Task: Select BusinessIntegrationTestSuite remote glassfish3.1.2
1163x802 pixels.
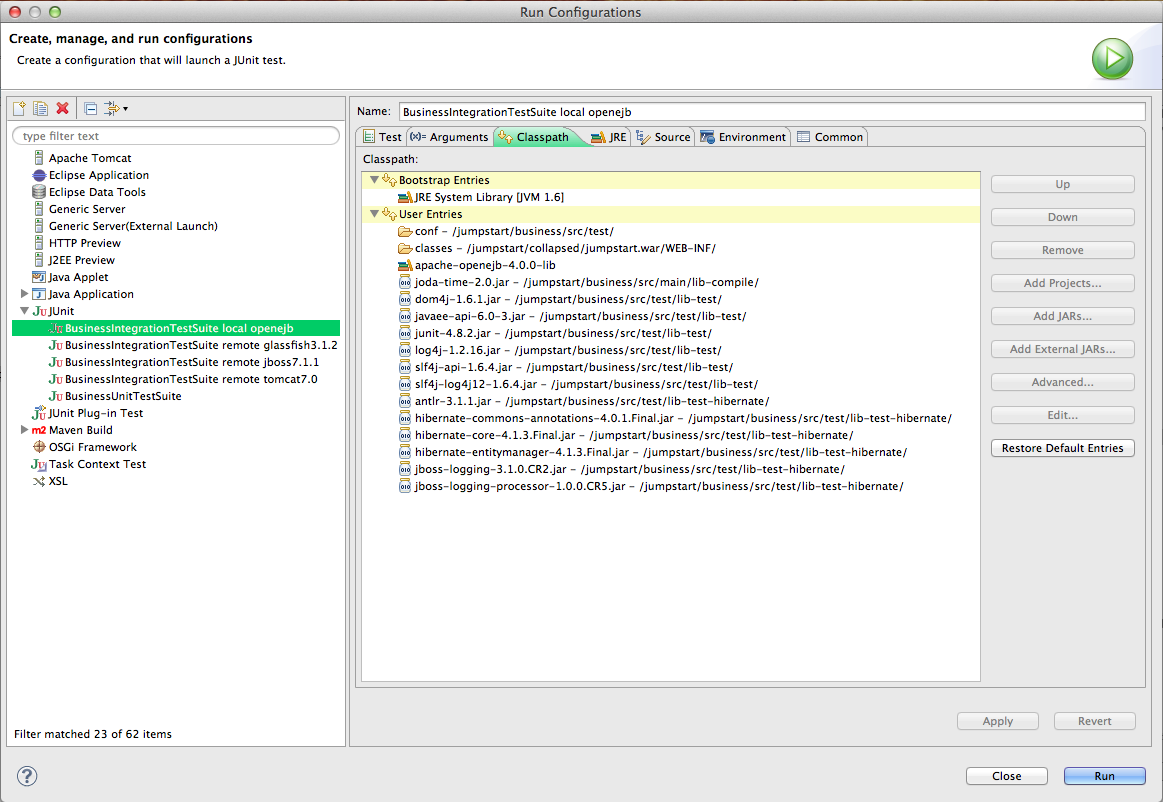Action: pyautogui.click(x=193, y=345)
